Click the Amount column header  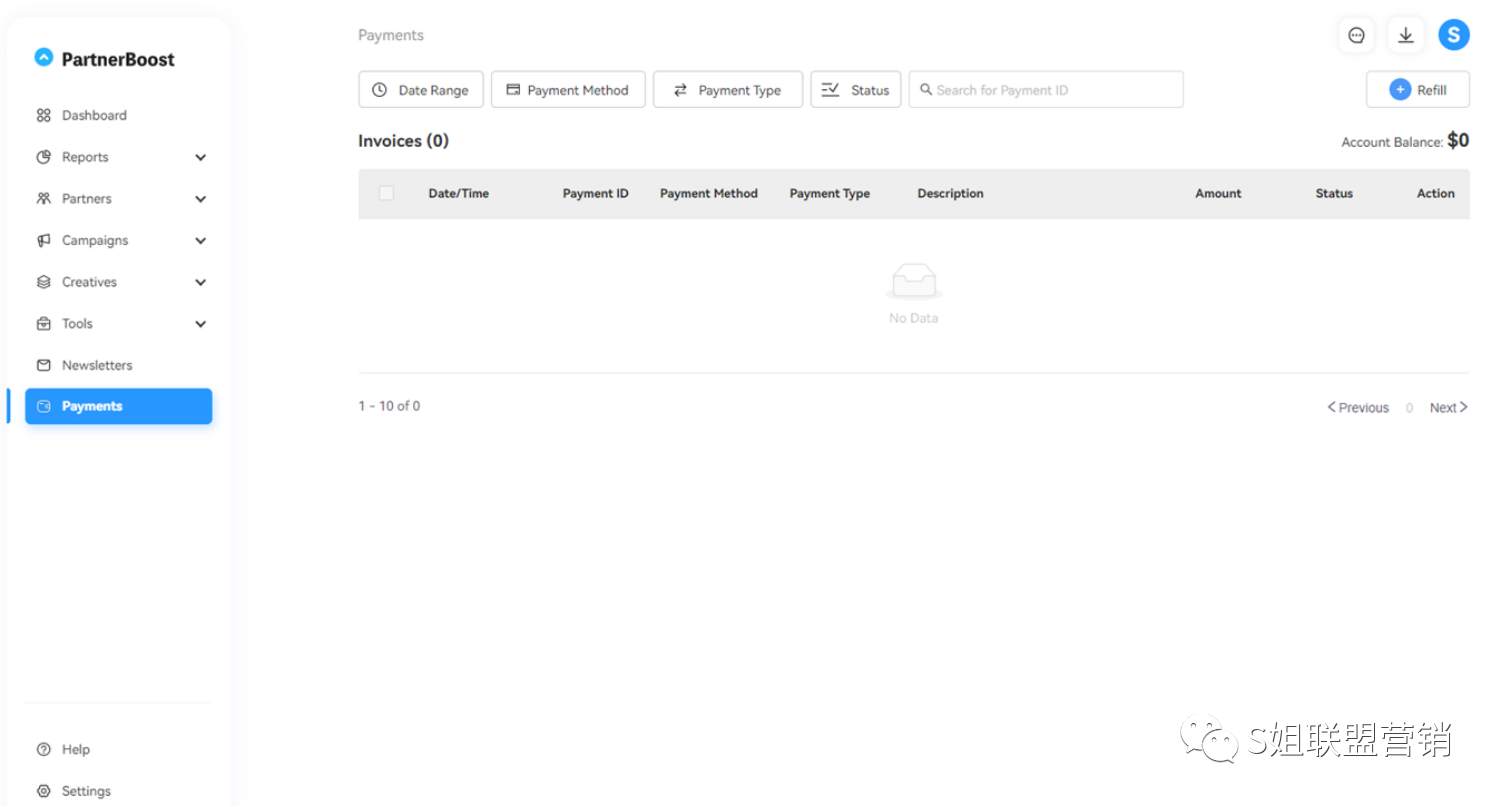[1218, 194]
